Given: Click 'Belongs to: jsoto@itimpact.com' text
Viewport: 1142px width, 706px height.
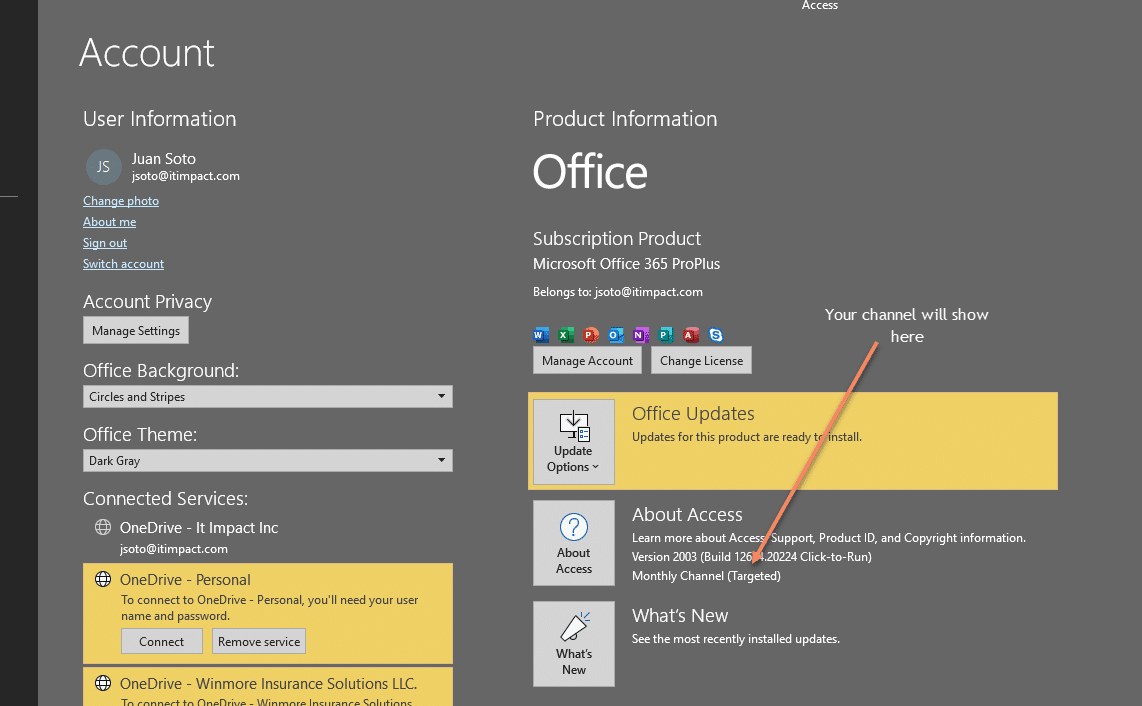Looking at the screenshot, I should tap(618, 292).
